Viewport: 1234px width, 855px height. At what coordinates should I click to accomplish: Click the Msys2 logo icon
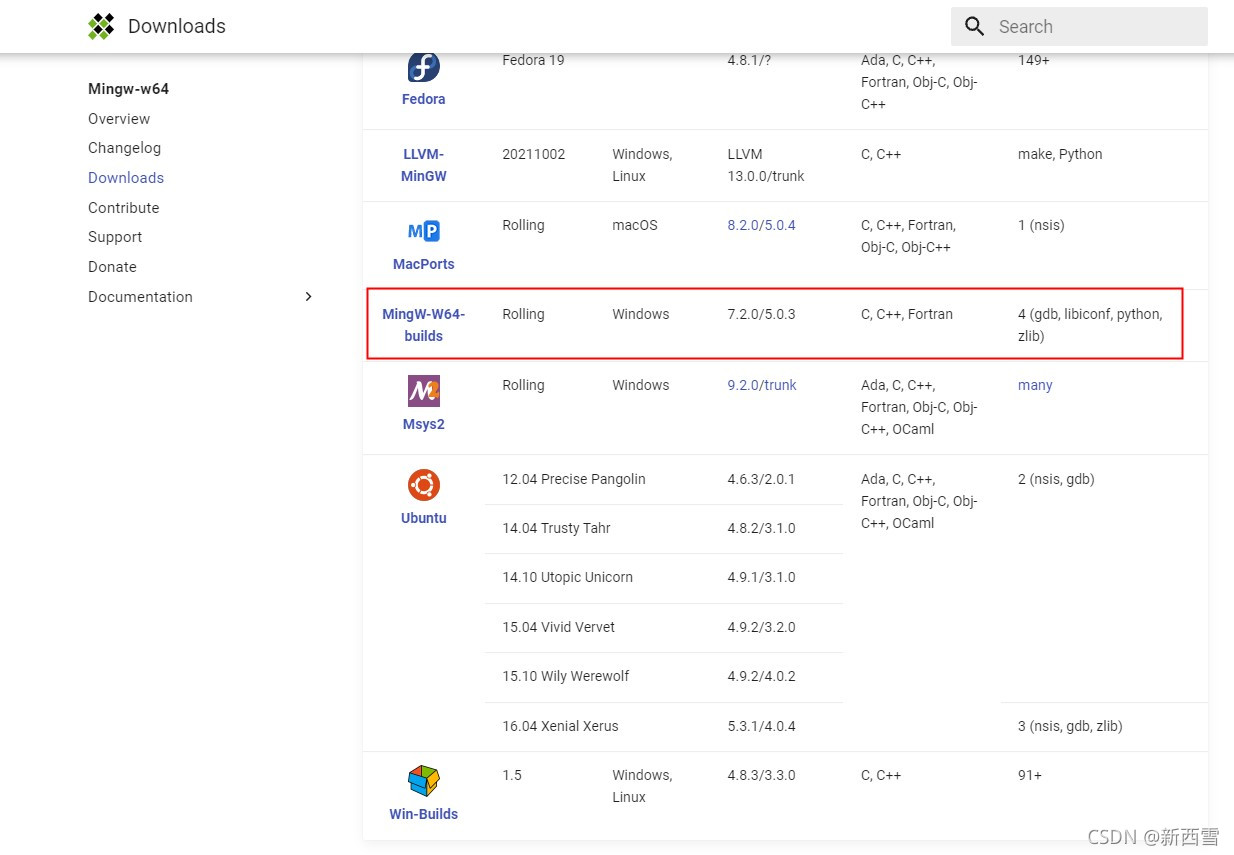pyautogui.click(x=424, y=391)
